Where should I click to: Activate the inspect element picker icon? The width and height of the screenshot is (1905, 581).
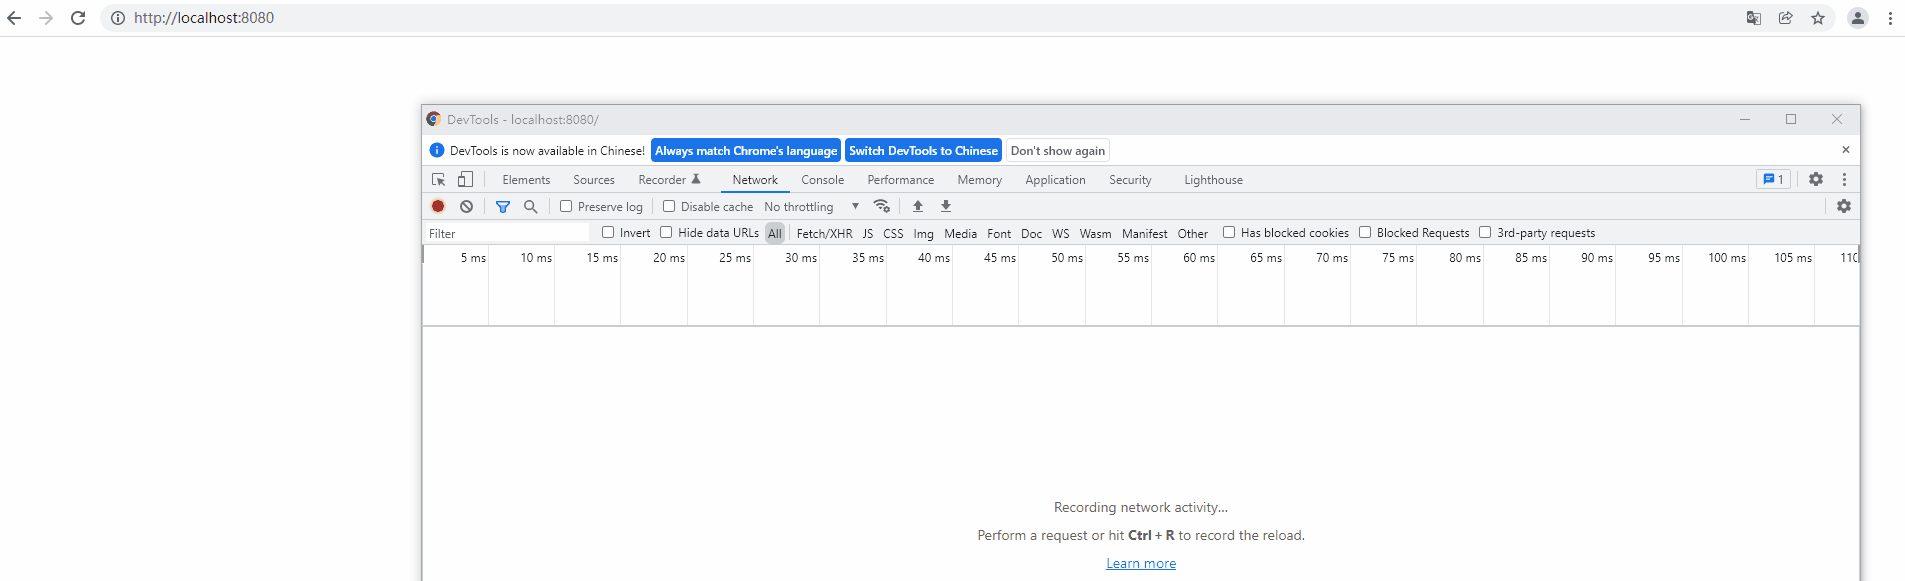tap(438, 179)
